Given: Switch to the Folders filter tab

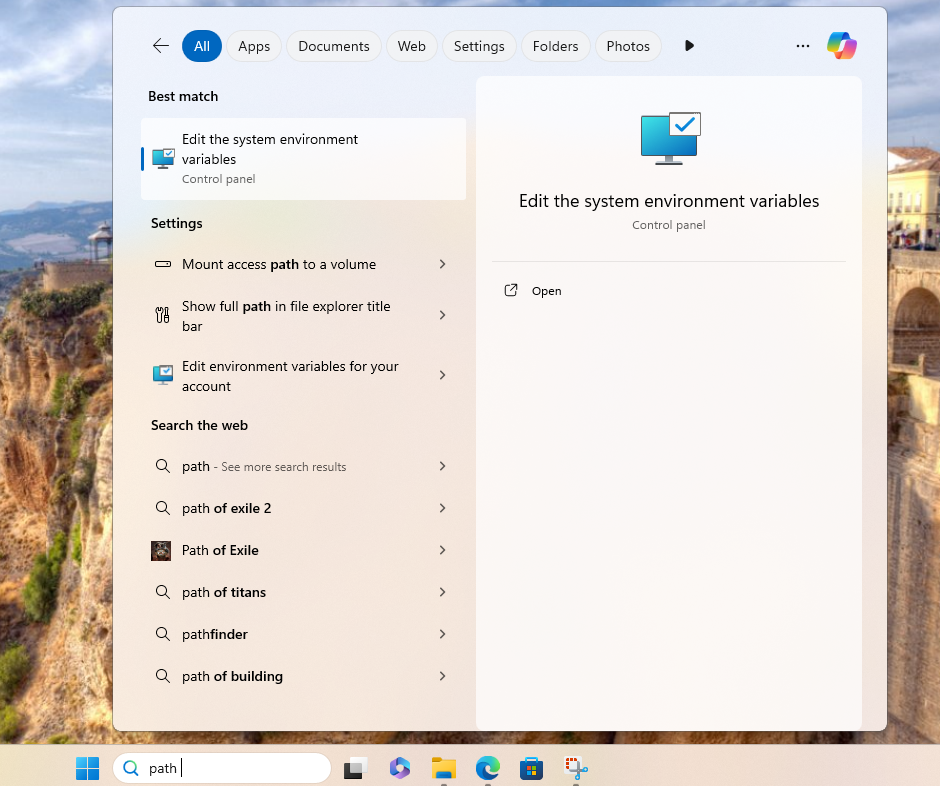Looking at the screenshot, I should pos(556,46).
